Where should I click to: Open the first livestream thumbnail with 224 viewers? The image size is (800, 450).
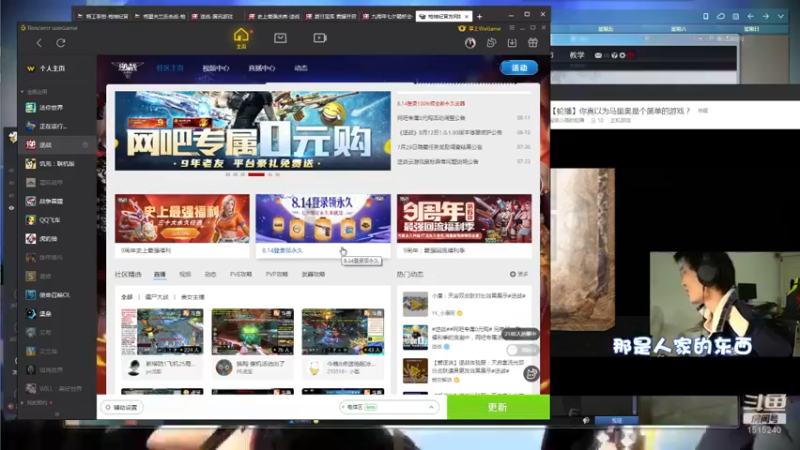coord(162,332)
